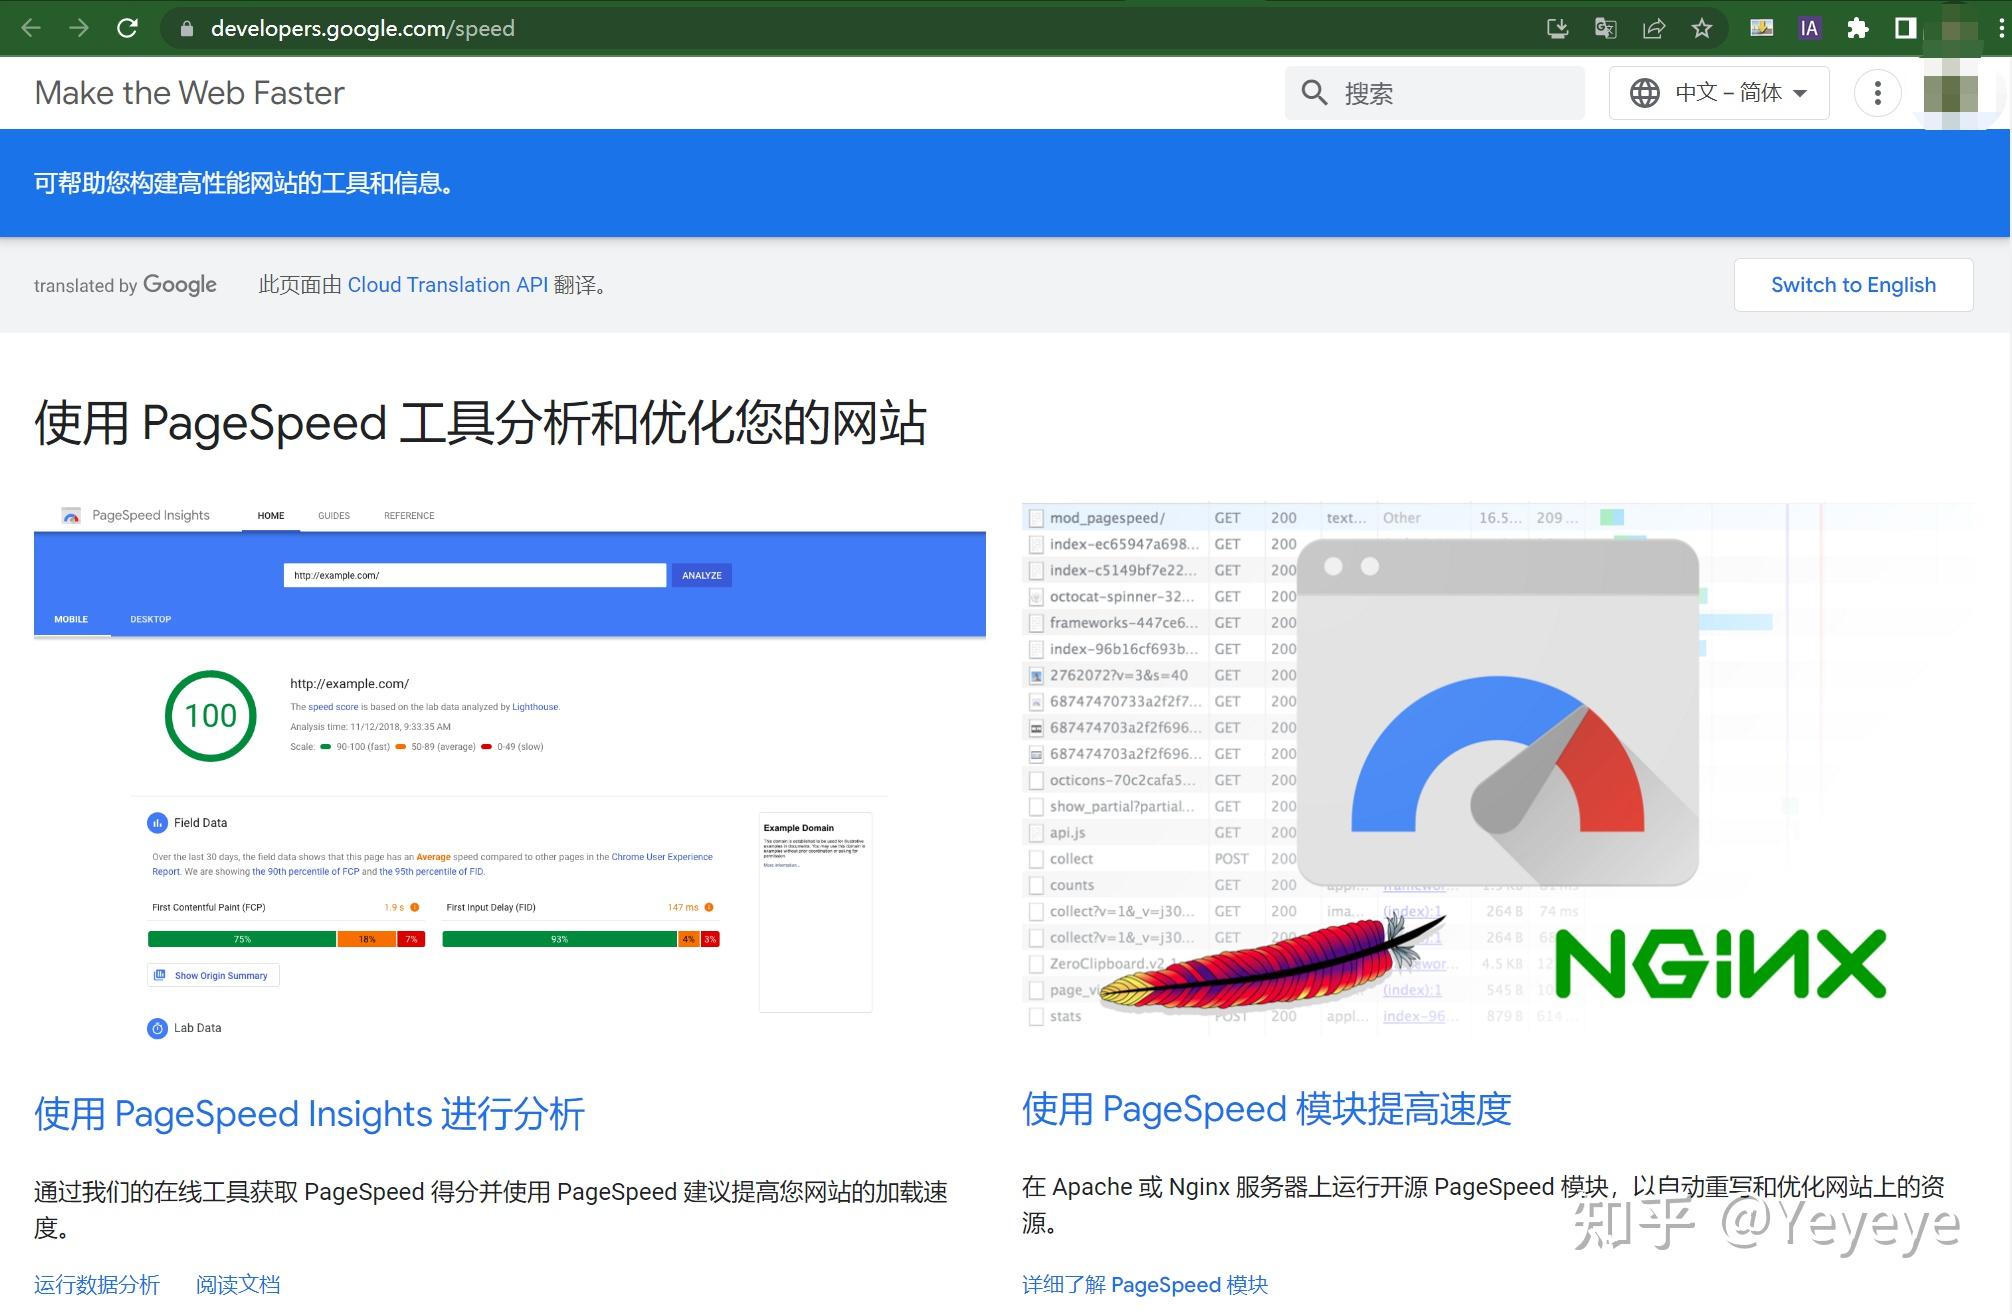Bookmark this page with the star icon
The height and width of the screenshot is (1314, 2012).
pos(1702,28)
